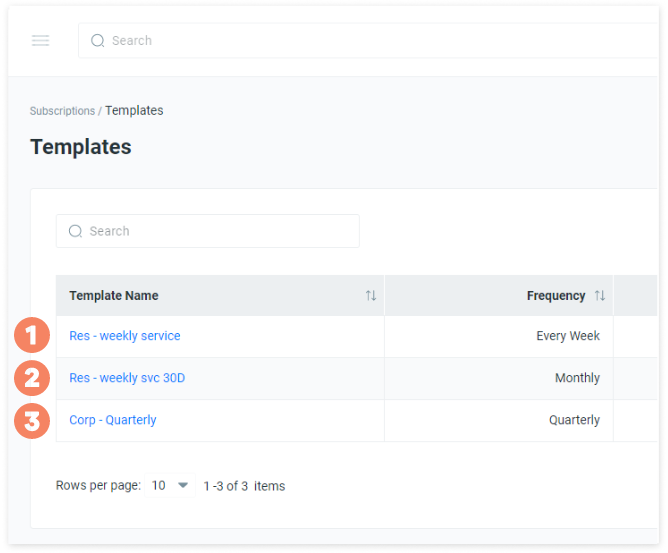Click magnifier icon in templates search box
Viewport: 668px width, 553px height.
tap(75, 231)
